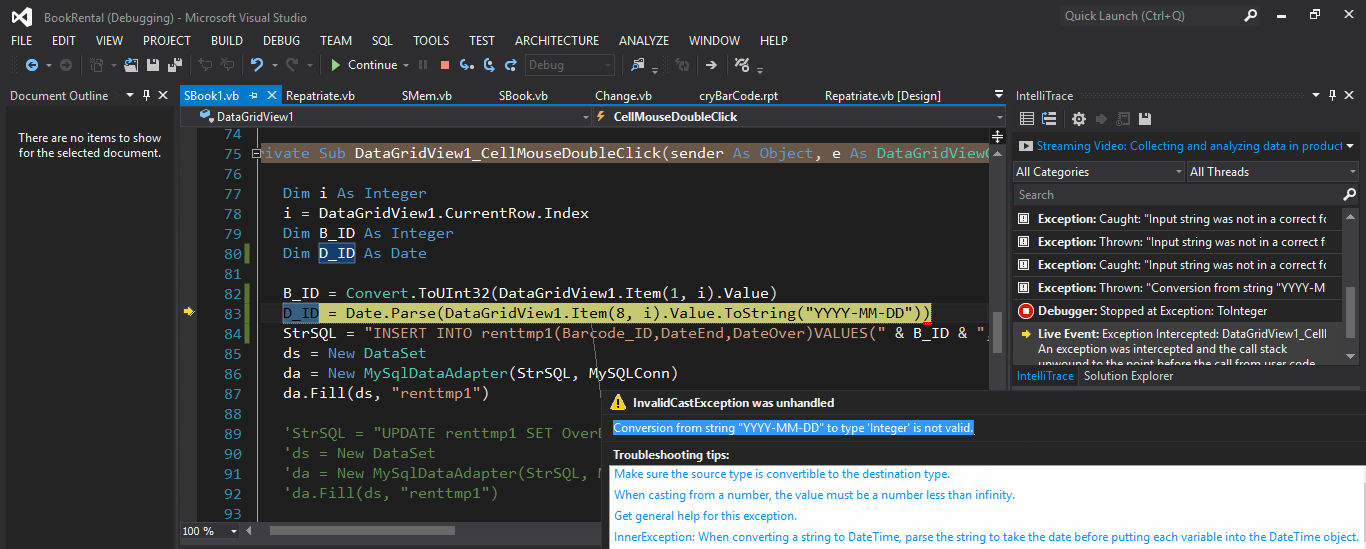This screenshot has height=549, width=1366.
Task: Click 'Get general help for this exception' link
Action: pos(705,516)
